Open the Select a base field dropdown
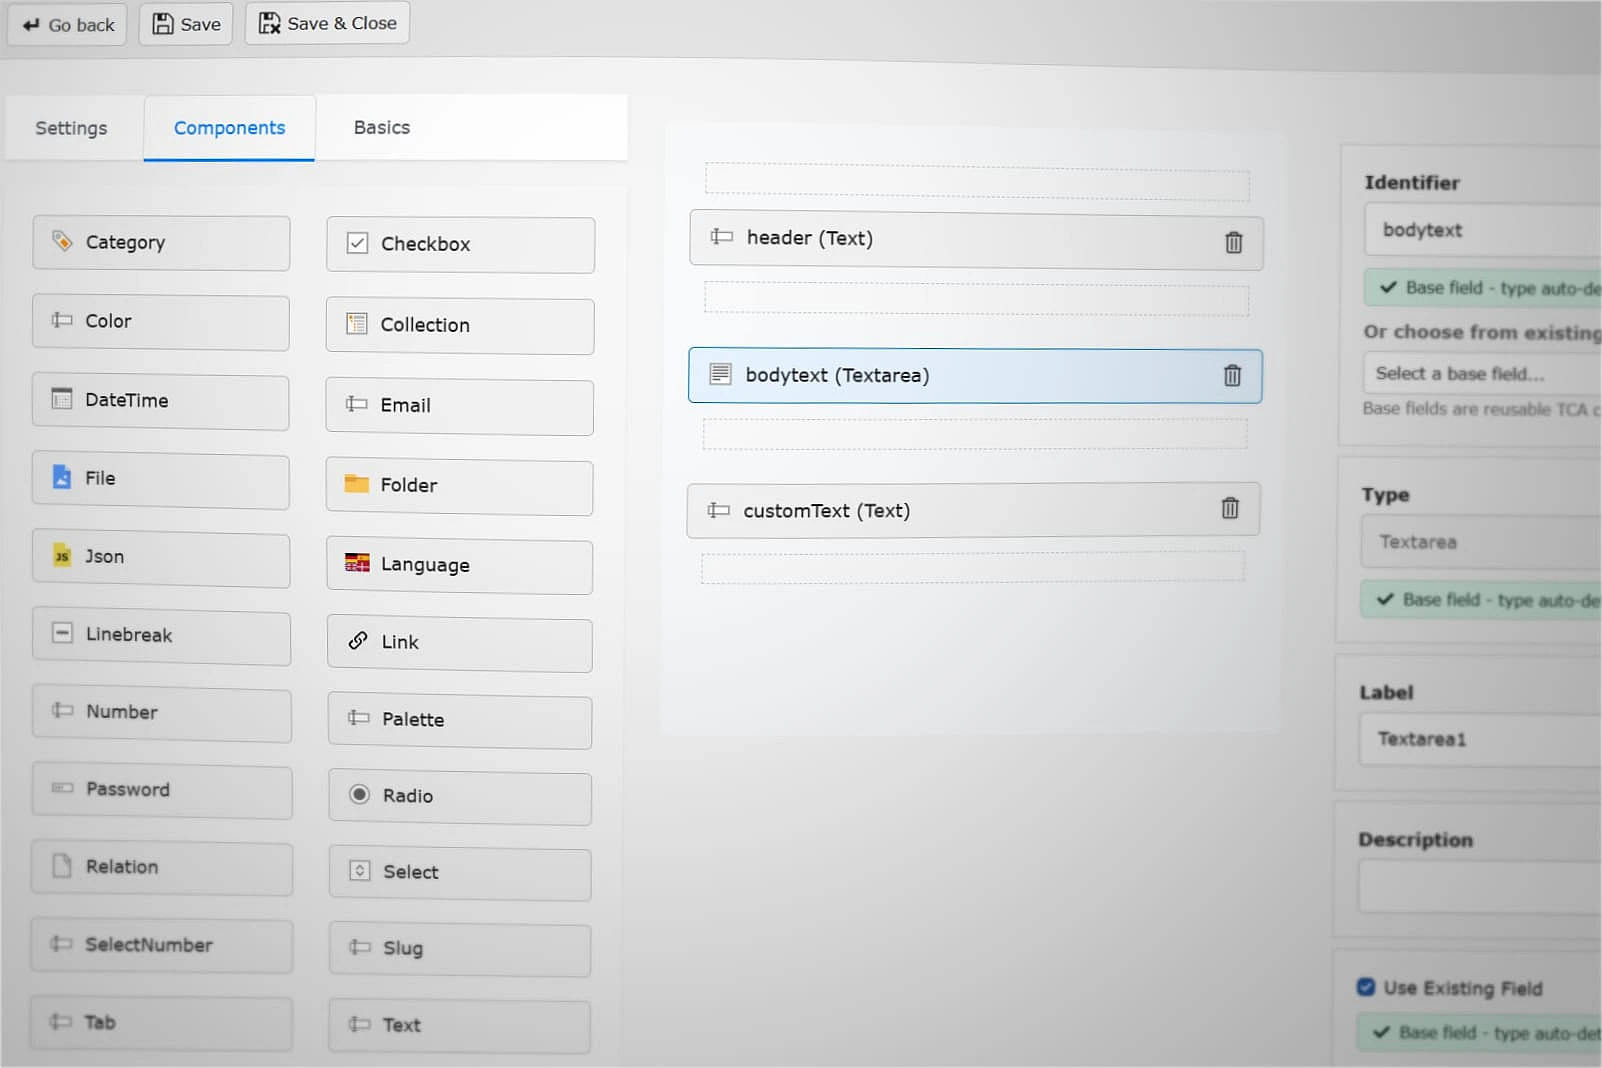This screenshot has height=1068, width=1602. pyautogui.click(x=1480, y=374)
